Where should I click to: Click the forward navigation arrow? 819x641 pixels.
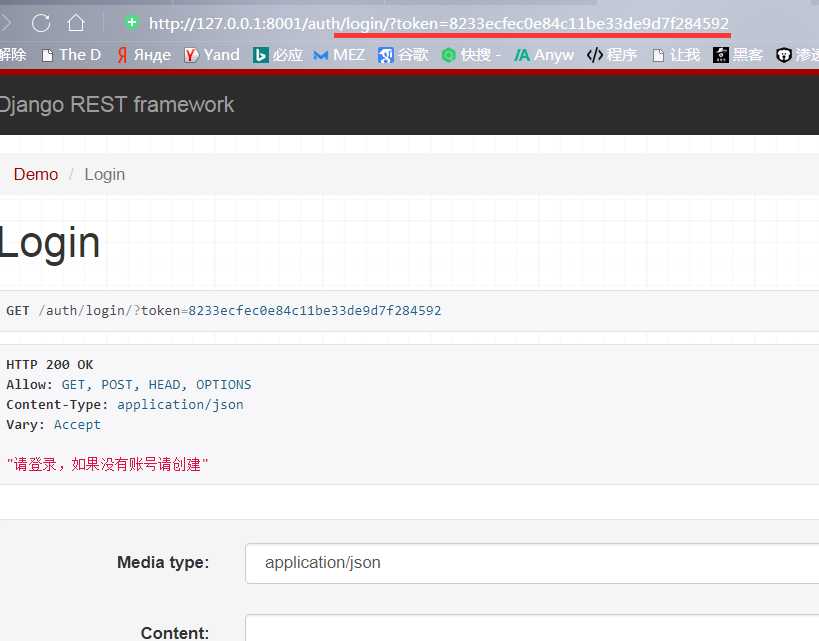[6, 23]
